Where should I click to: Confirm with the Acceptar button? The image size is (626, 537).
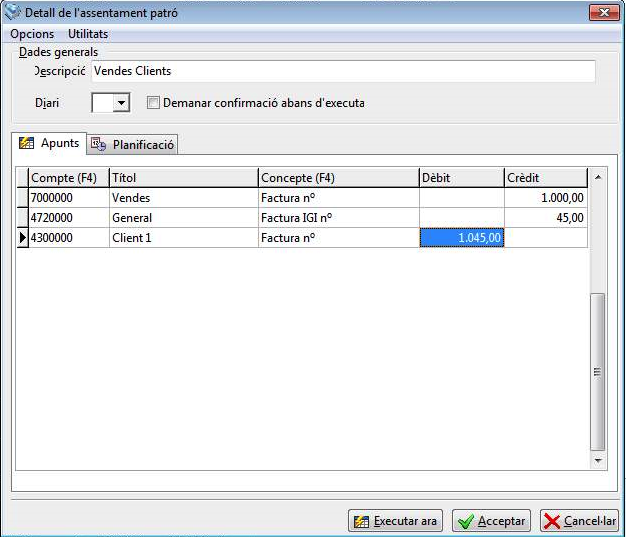[491, 521]
